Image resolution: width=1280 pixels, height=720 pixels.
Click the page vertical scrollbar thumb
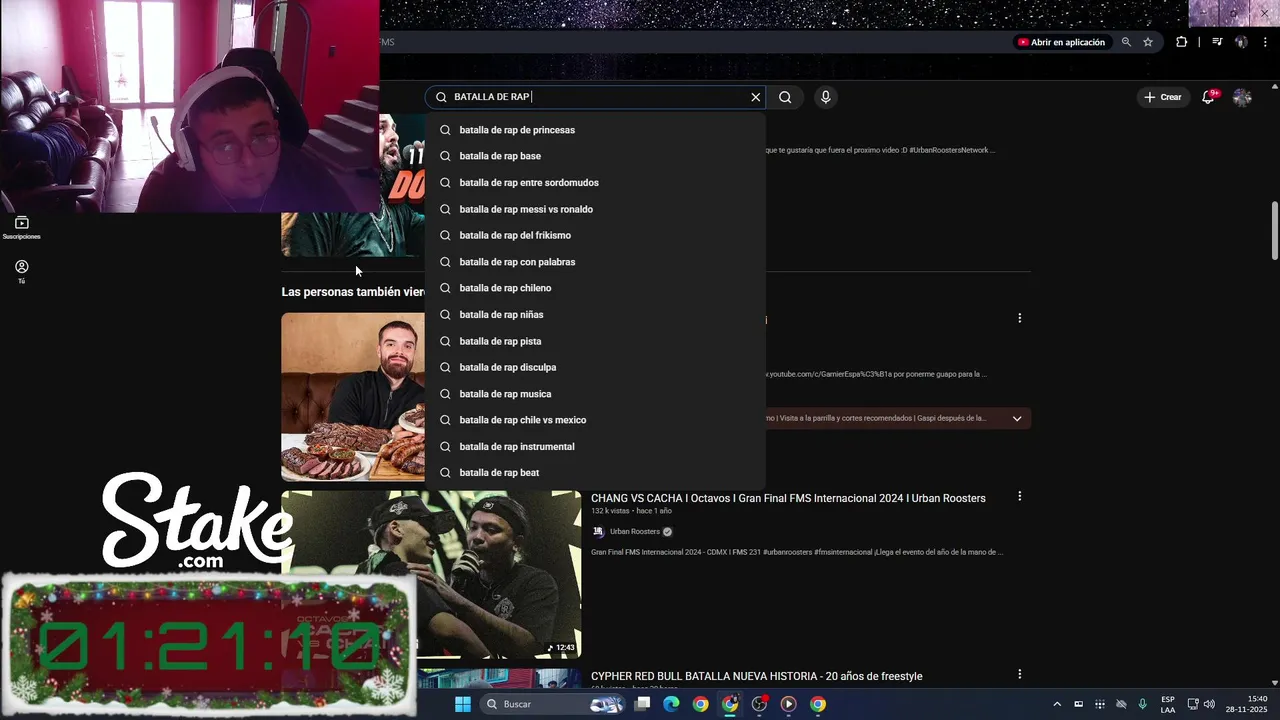[1274, 231]
